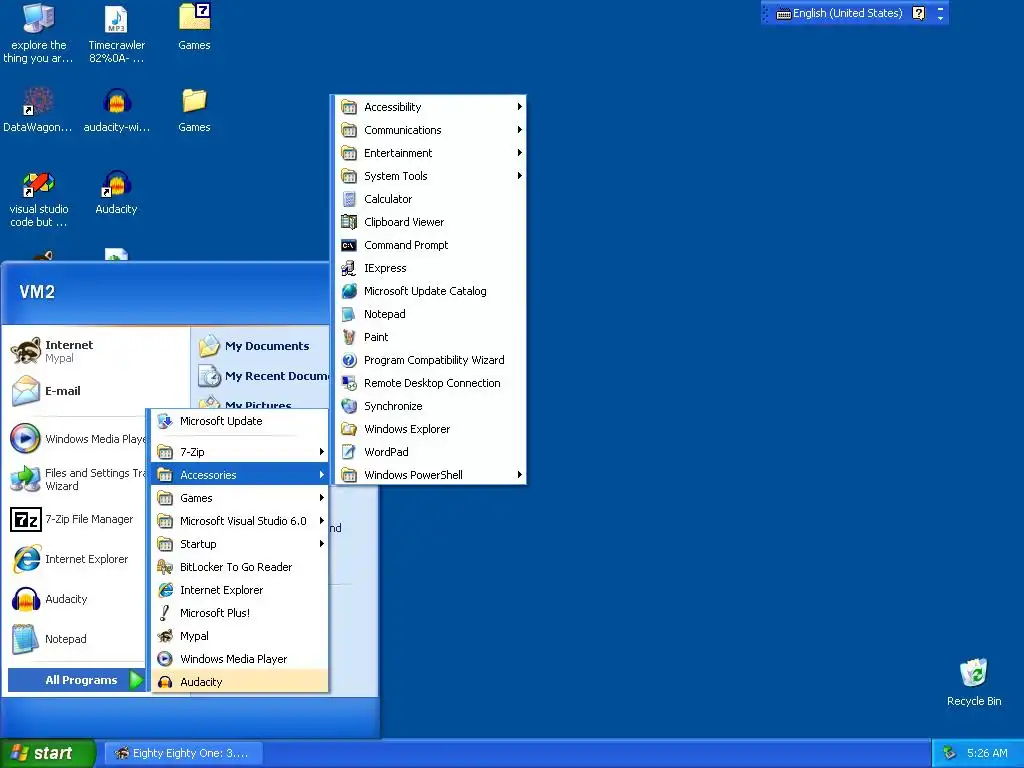The image size is (1024, 768).
Task: Click the Audacity headphones icon in All Programs
Action: coord(165,682)
